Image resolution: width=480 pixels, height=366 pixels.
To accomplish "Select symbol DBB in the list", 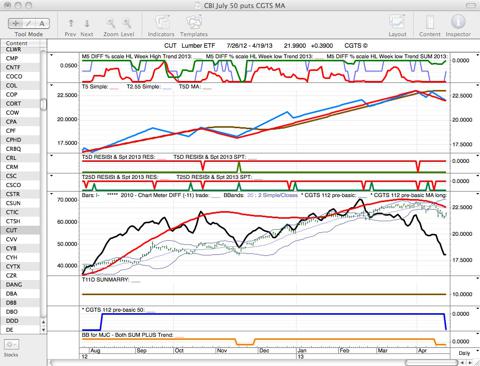I will coord(20,303).
